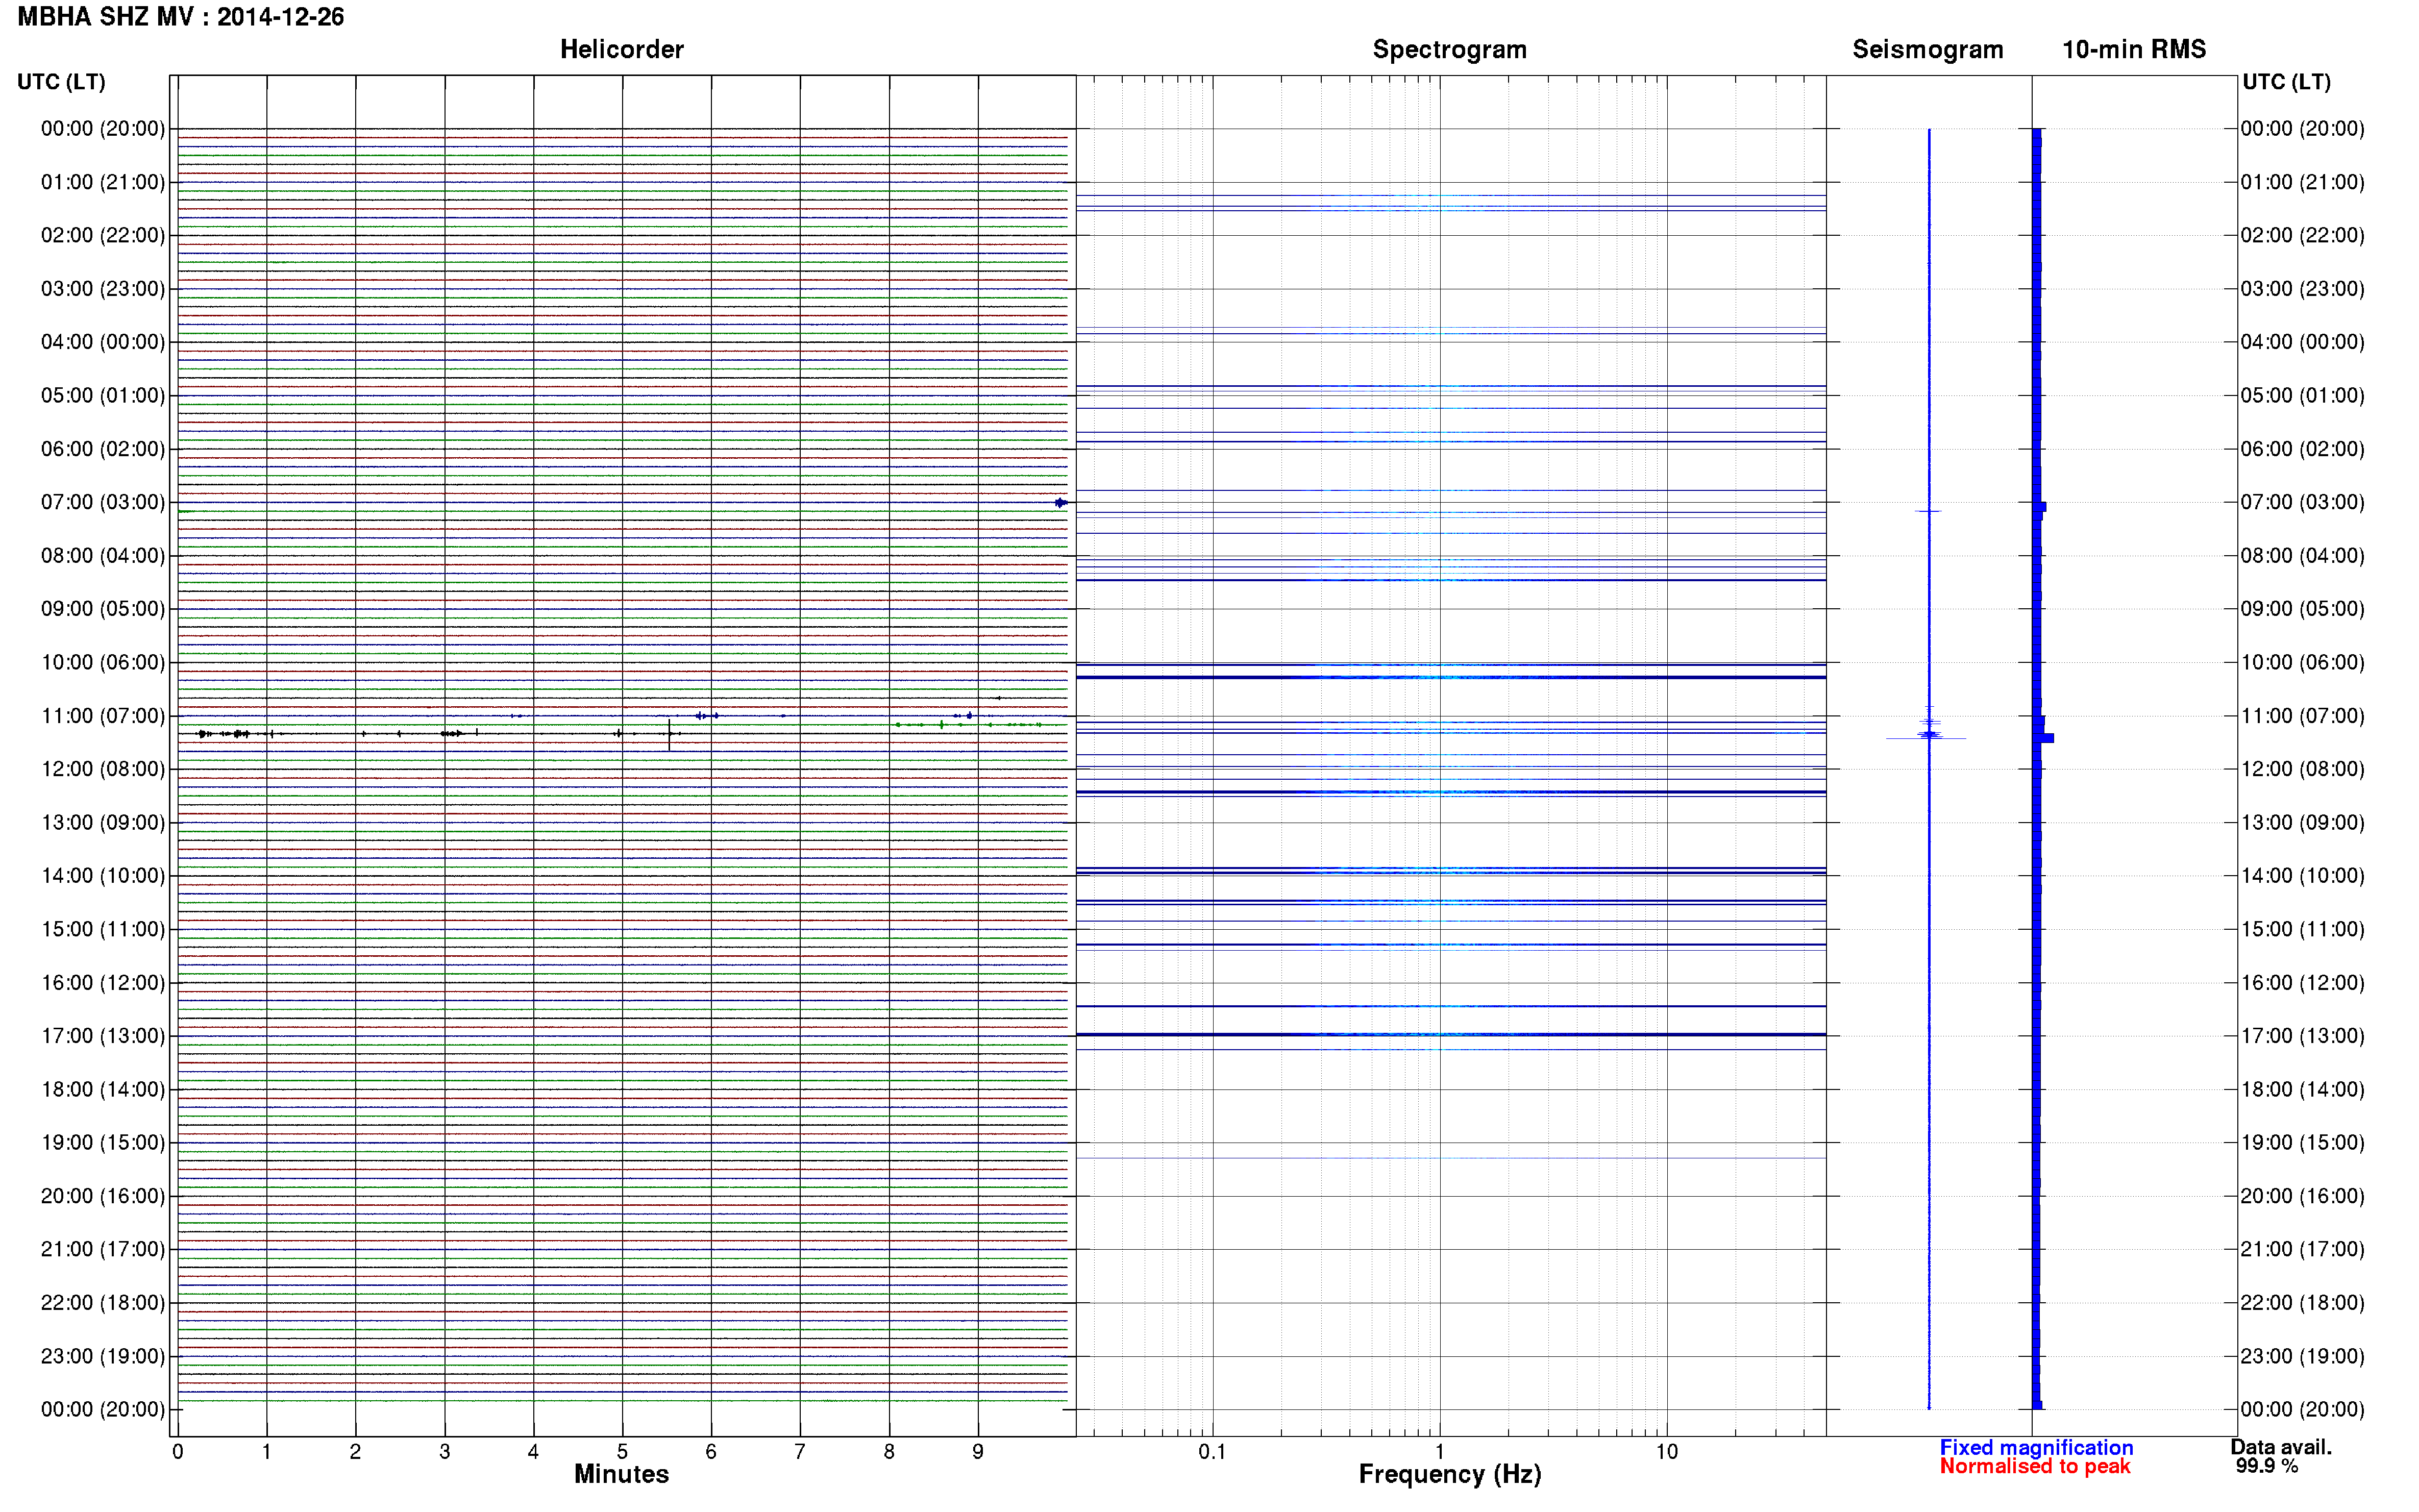
Task: Click the UTC (LT) label above the left time axis
Action: point(61,82)
